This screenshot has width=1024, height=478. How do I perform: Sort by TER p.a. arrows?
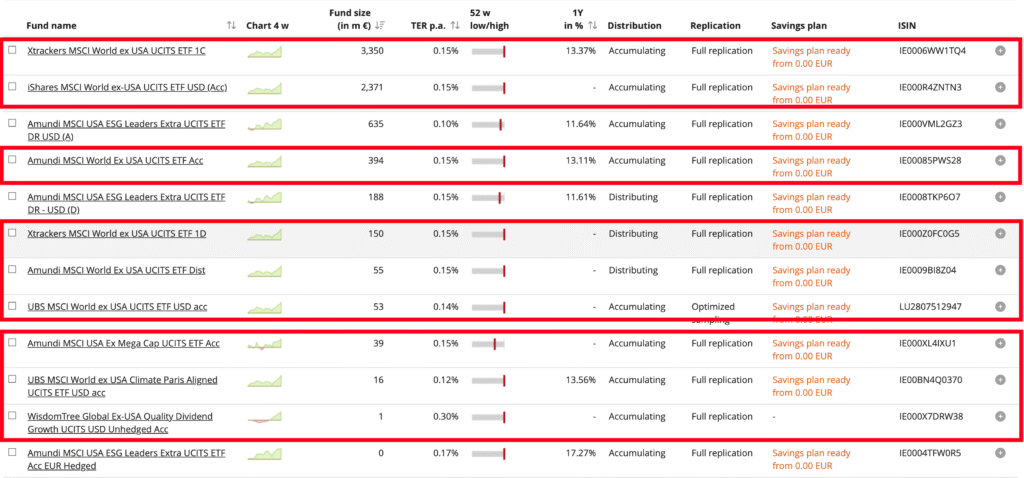457,25
